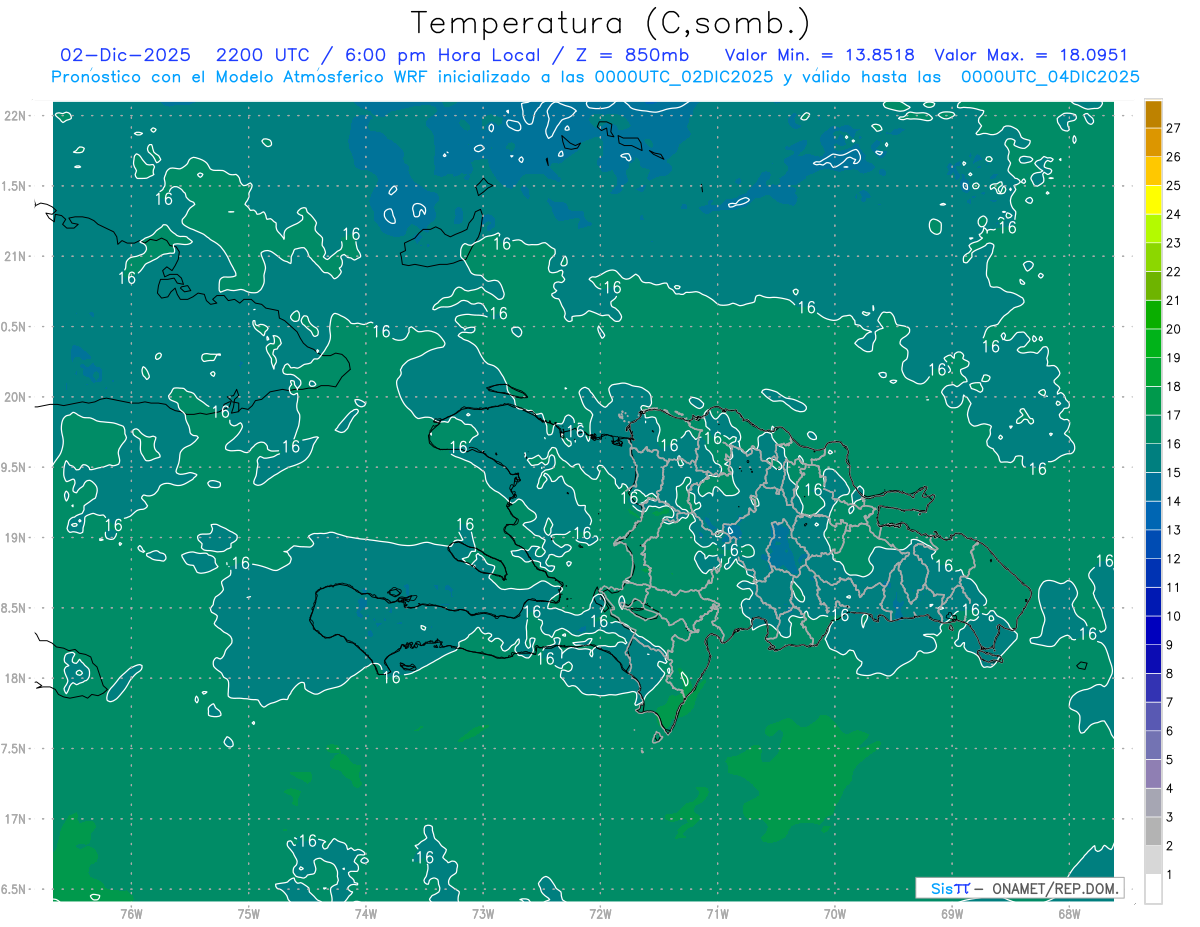Click the '75W' longitude axis label
The width and height of the screenshot is (1200, 927).
point(249,913)
